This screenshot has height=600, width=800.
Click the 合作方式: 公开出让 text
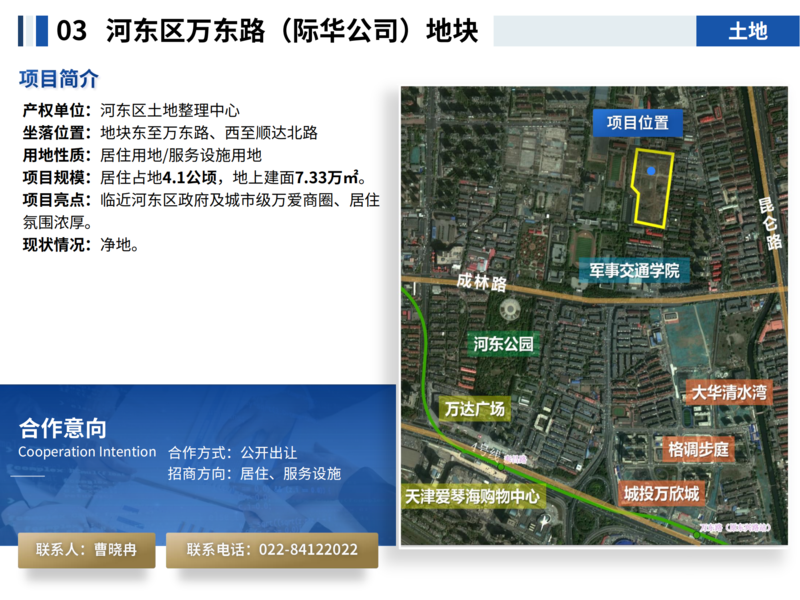pos(233,453)
